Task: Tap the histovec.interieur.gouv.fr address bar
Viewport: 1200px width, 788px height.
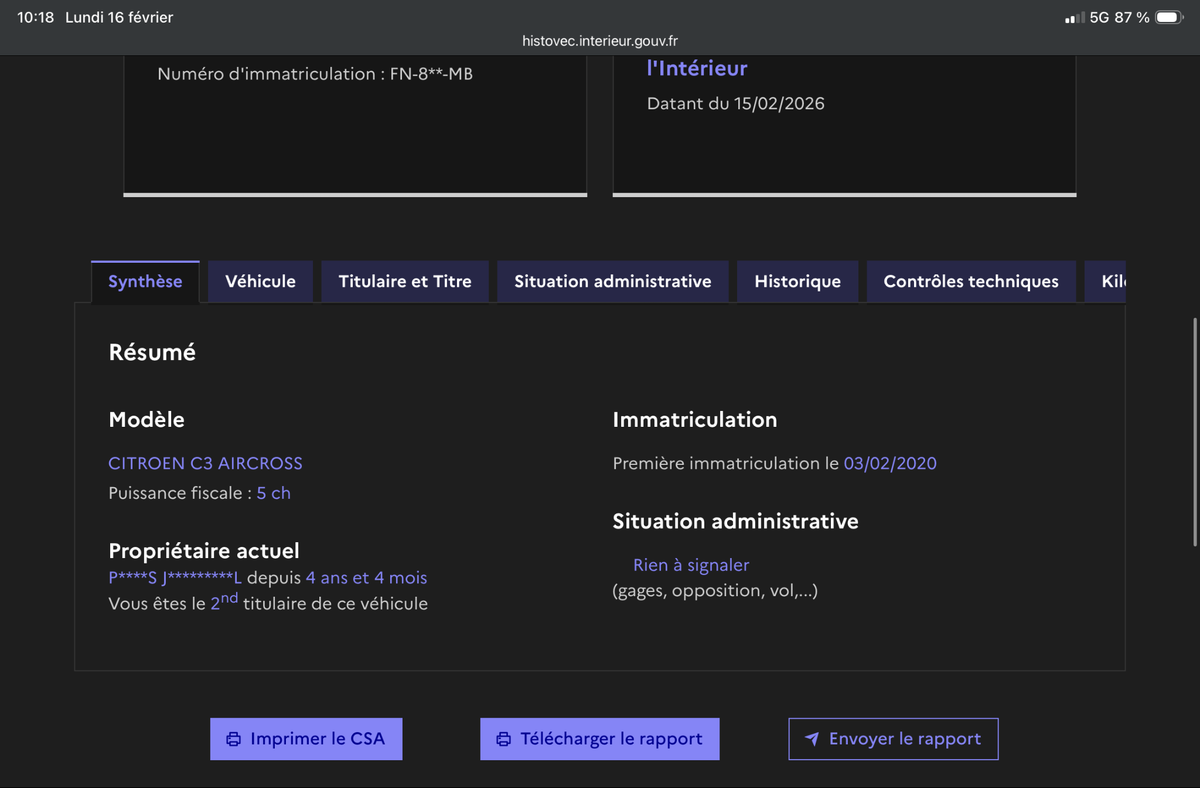Action: click(600, 41)
